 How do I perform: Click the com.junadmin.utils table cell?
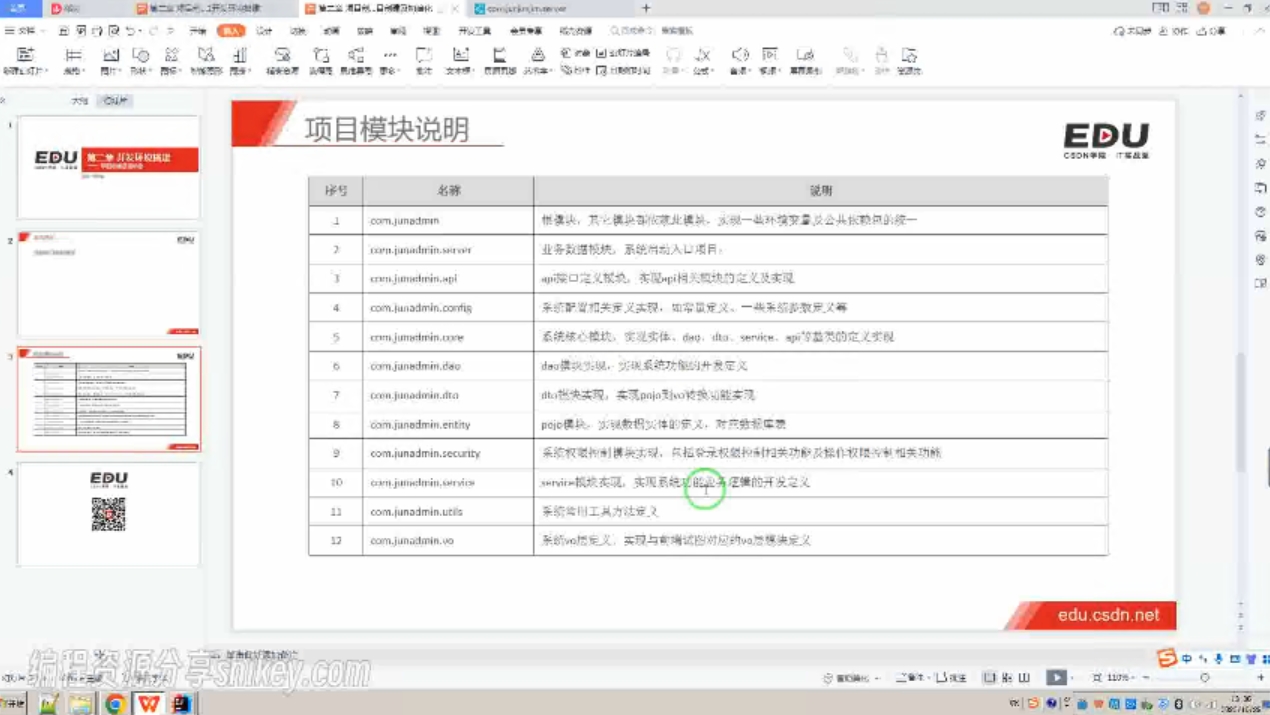(448, 511)
